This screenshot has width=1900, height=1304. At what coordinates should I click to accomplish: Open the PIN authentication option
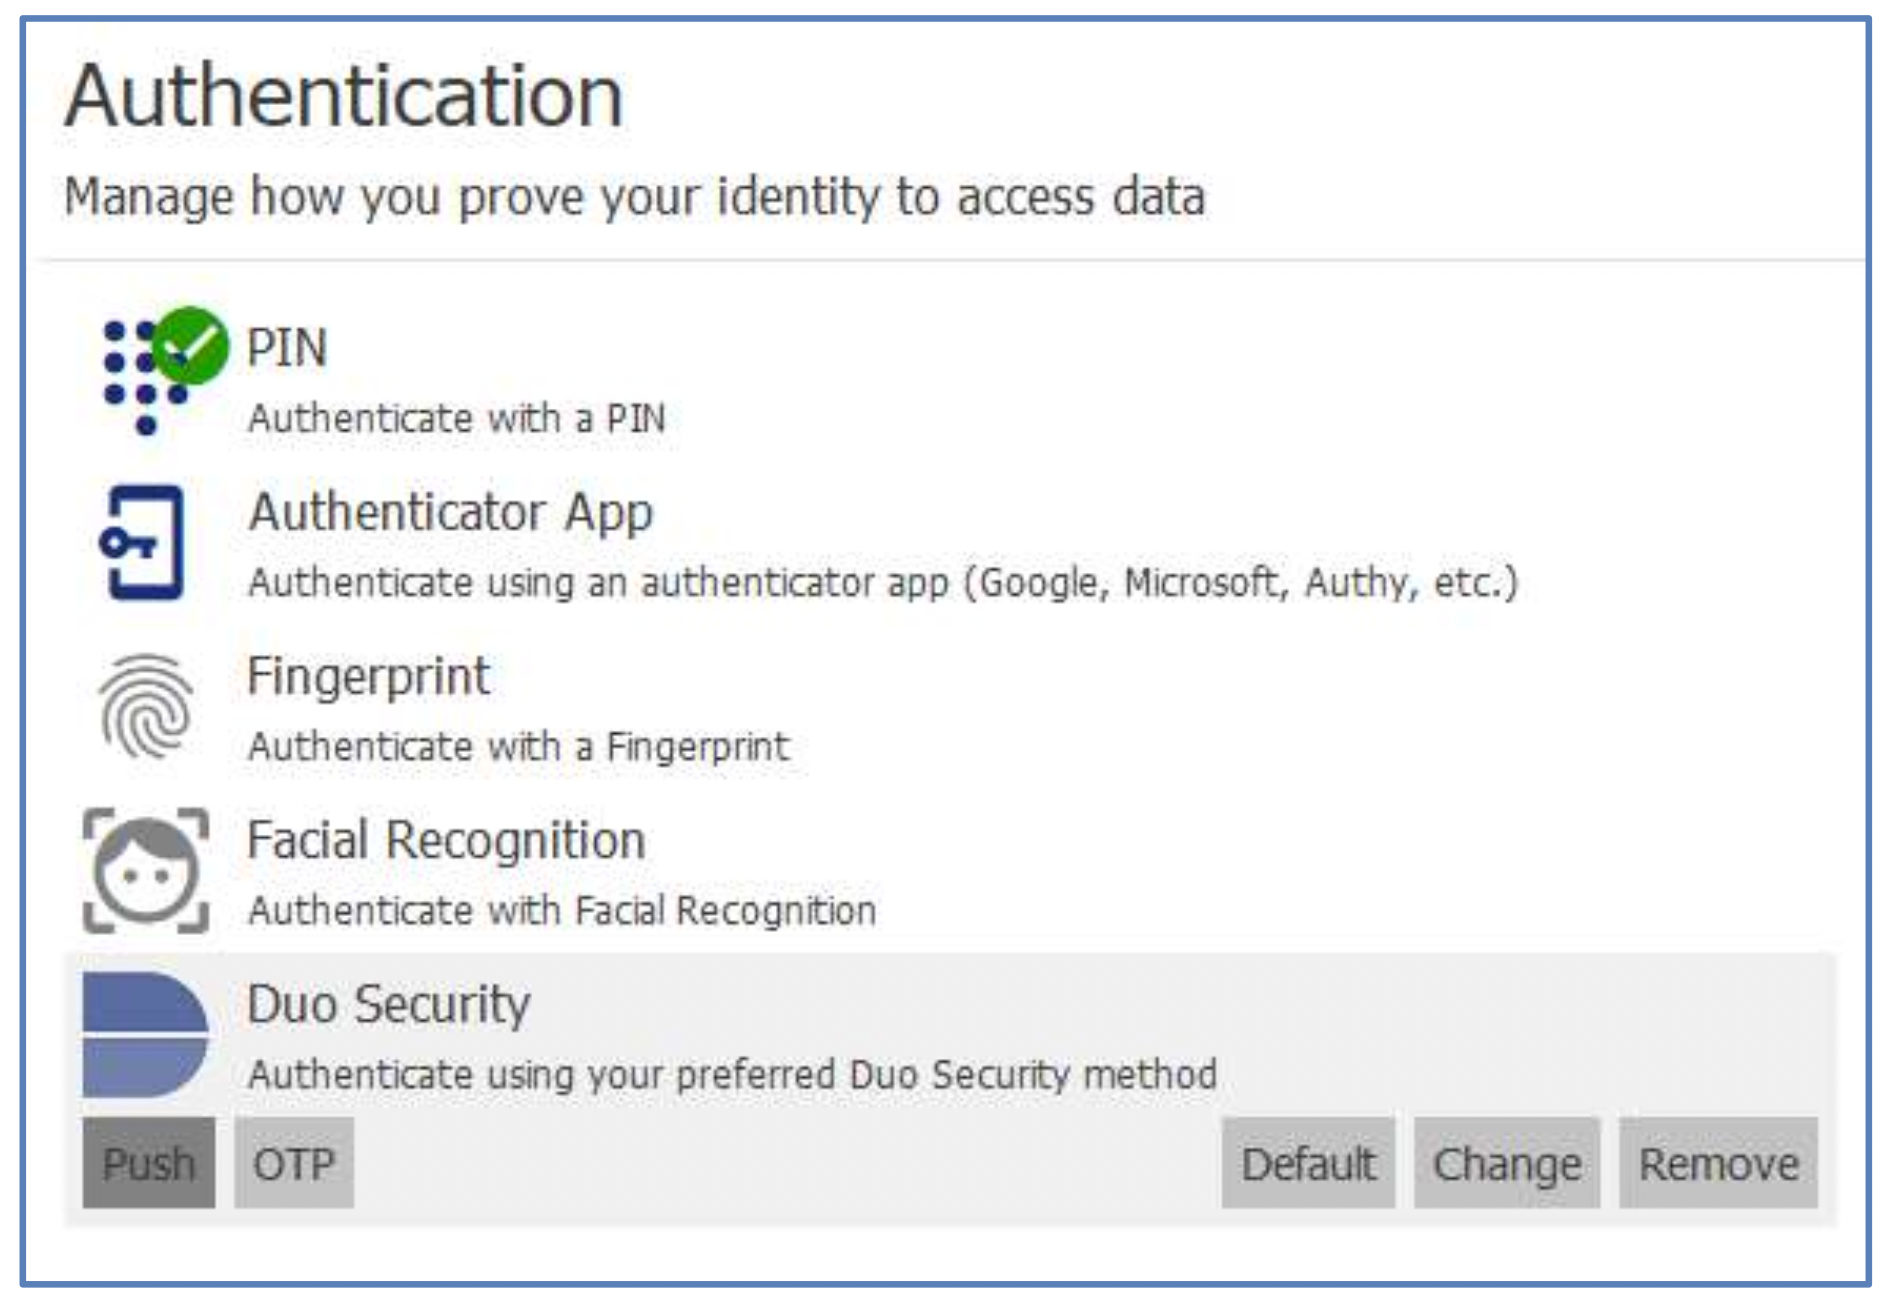pyautogui.click(x=287, y=348)
